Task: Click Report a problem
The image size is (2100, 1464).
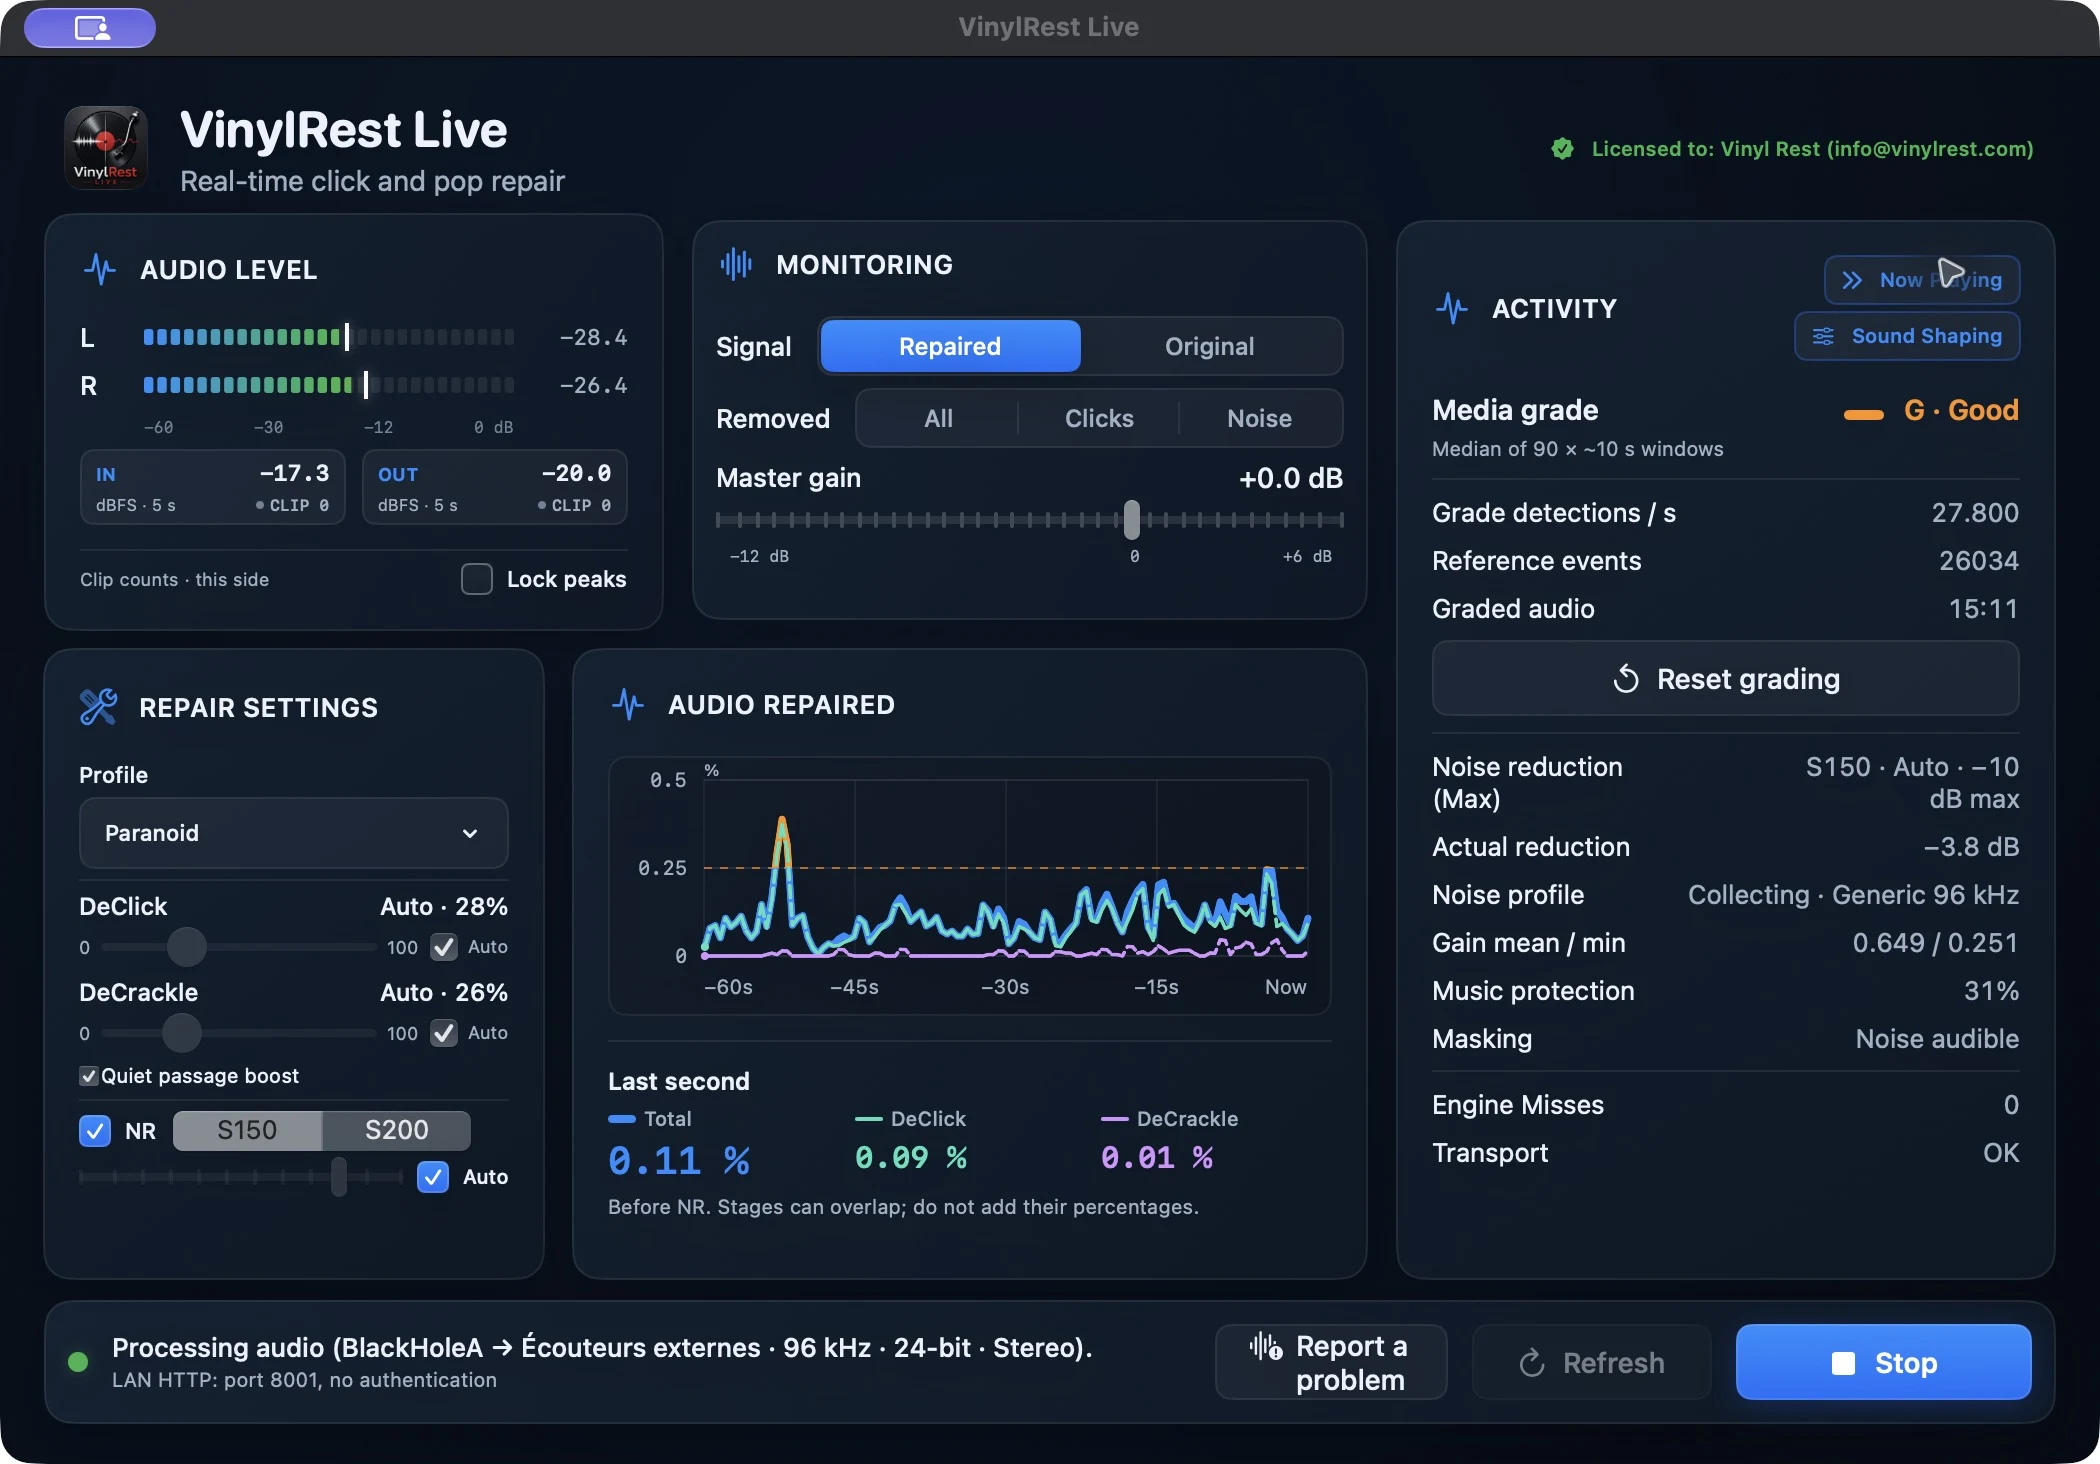Action: coord(1331,1362)
